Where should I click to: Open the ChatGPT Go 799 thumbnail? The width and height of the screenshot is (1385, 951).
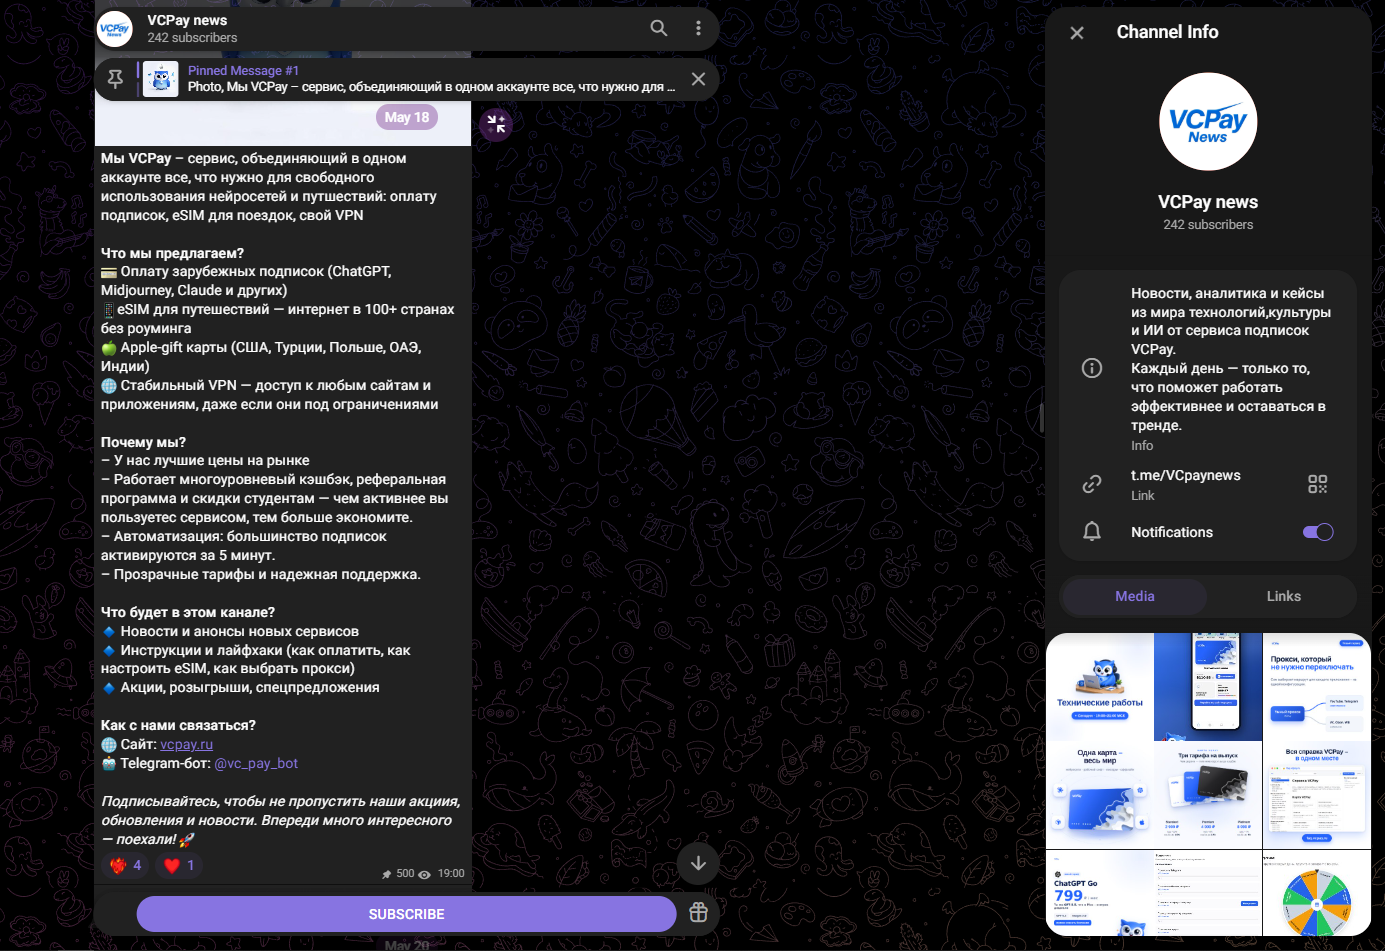coord(1100,893)
